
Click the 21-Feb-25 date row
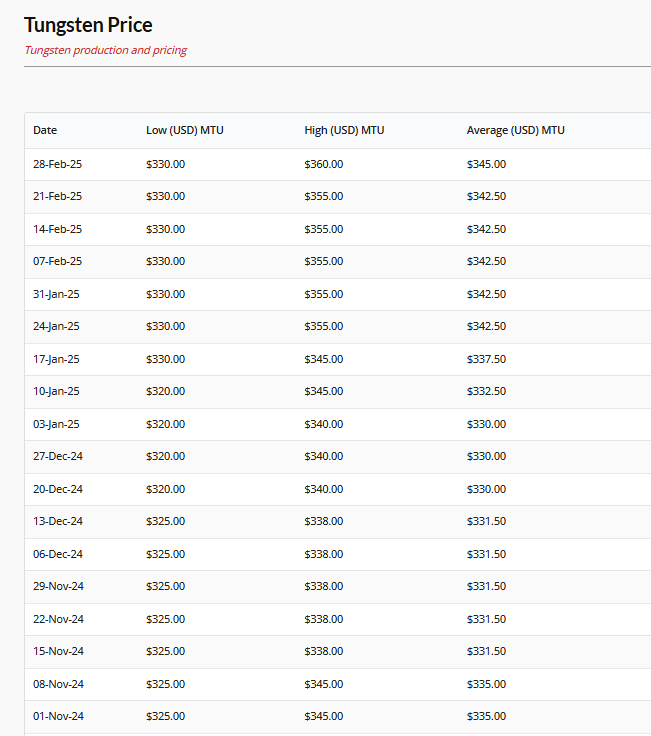[x=57, y=196]
